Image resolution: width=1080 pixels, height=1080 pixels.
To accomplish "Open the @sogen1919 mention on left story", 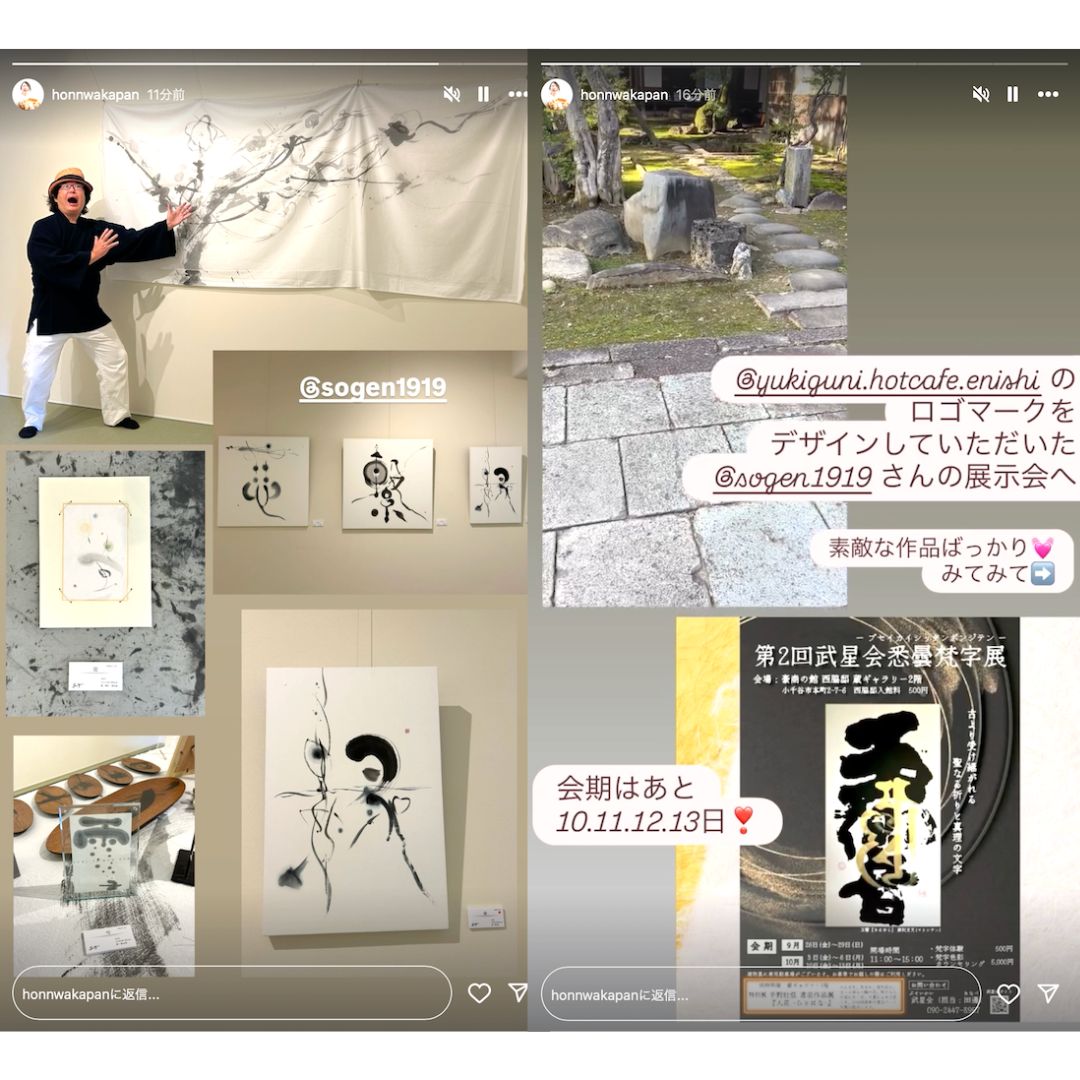I will pos(372,388).
